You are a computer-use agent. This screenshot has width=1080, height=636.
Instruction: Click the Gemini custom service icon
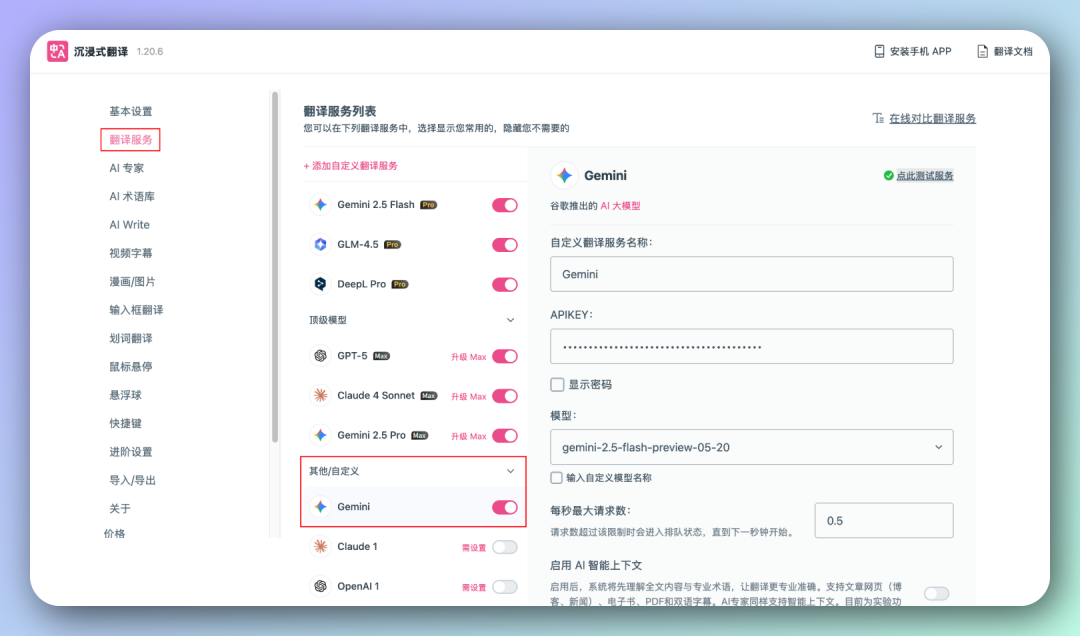(320, 506)
